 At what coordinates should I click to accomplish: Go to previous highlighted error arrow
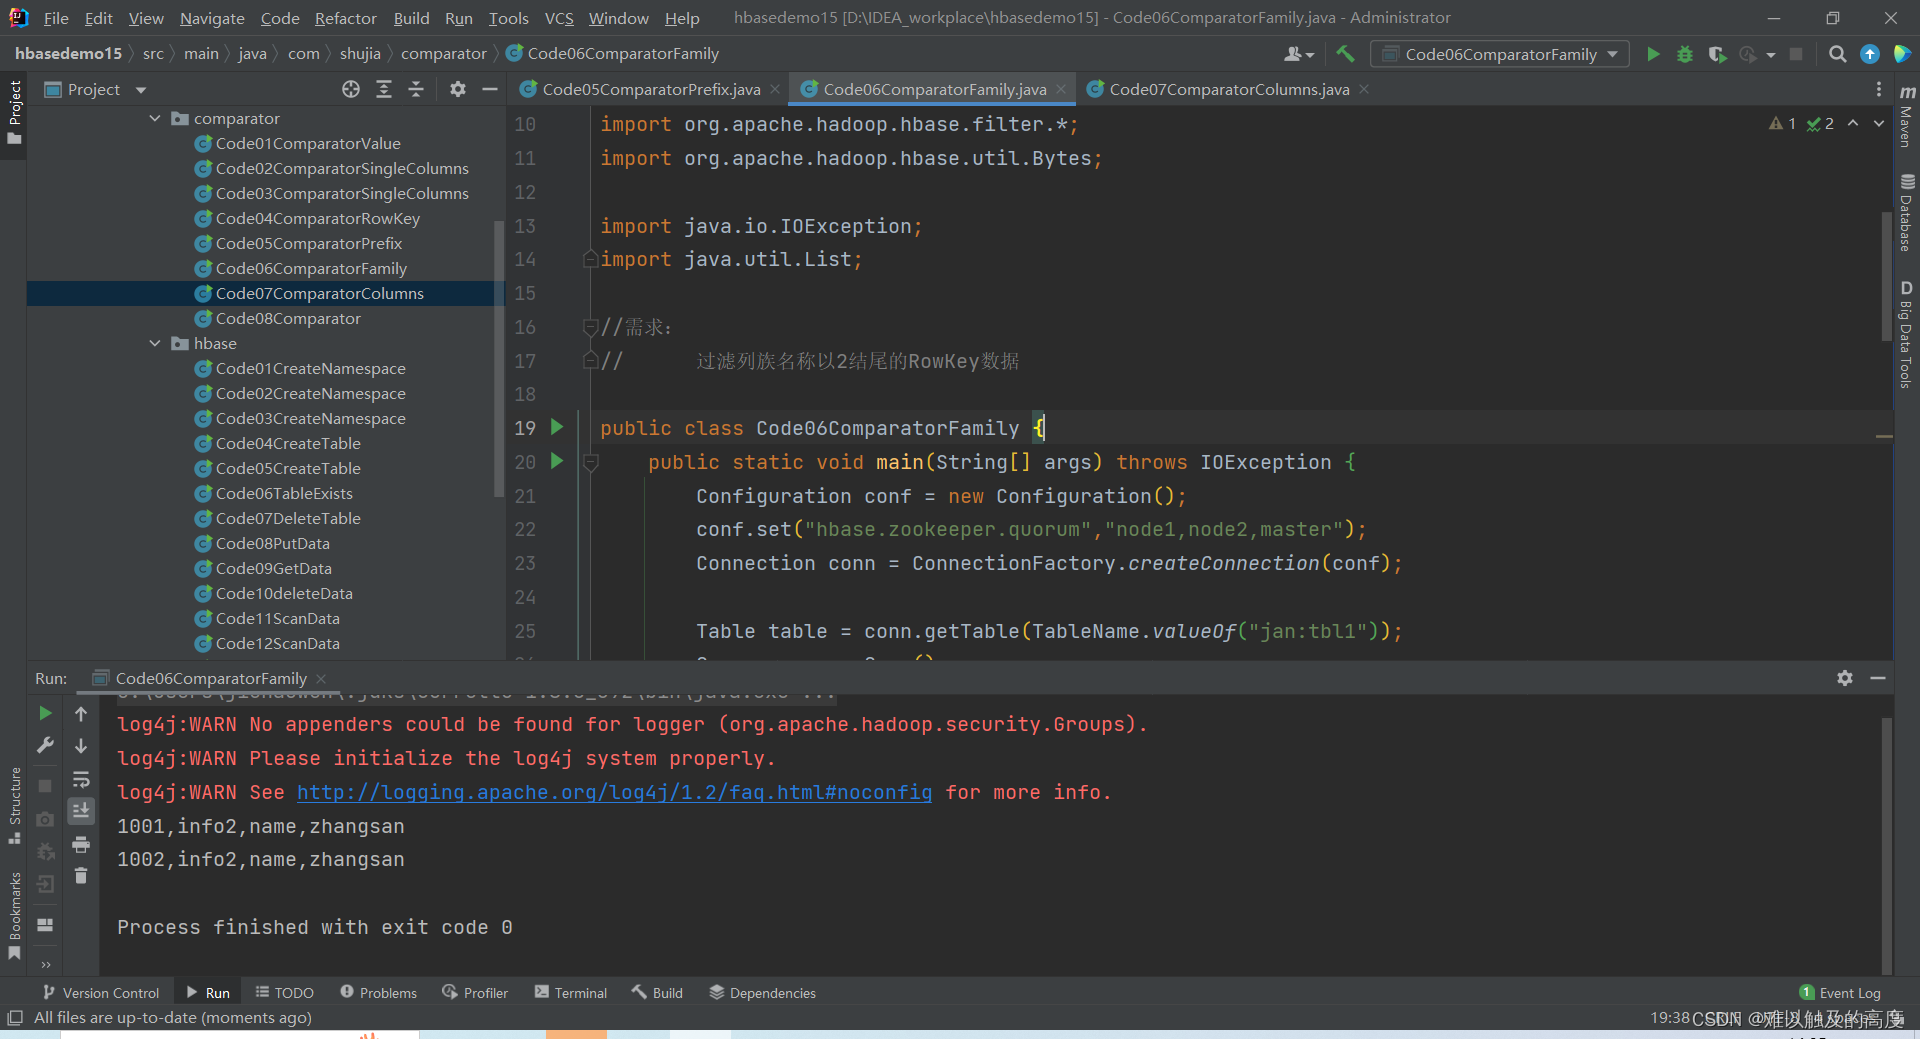1853,123
